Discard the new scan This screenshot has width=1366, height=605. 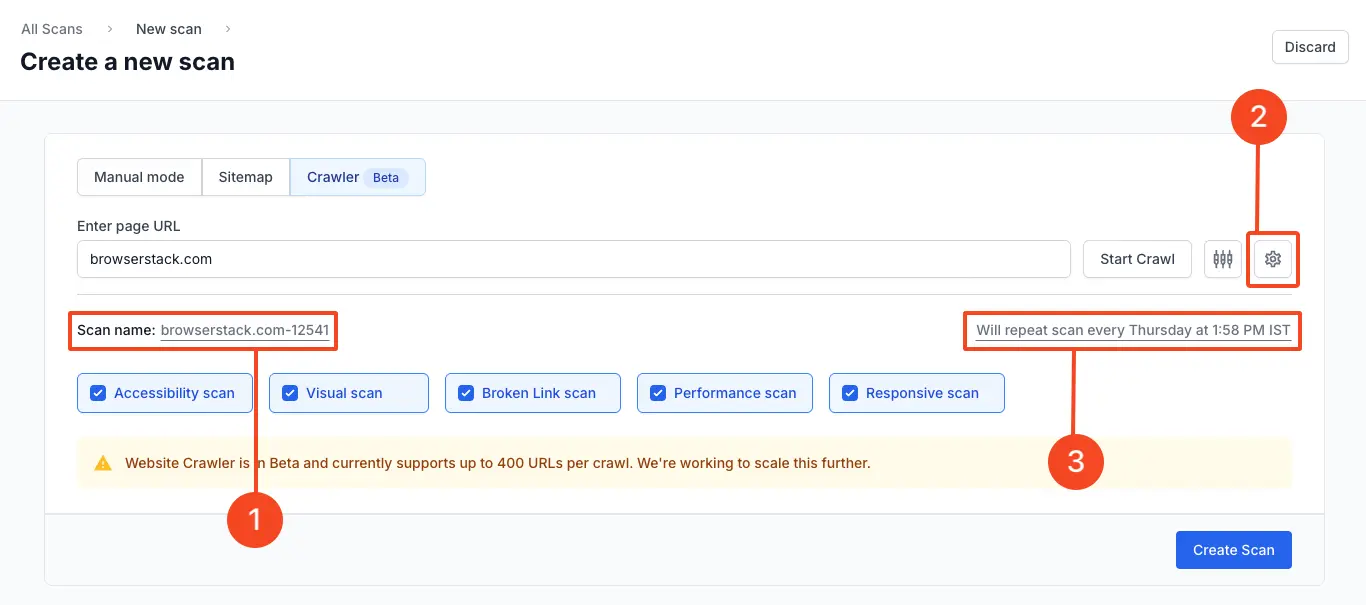(x=1309, y=47)
